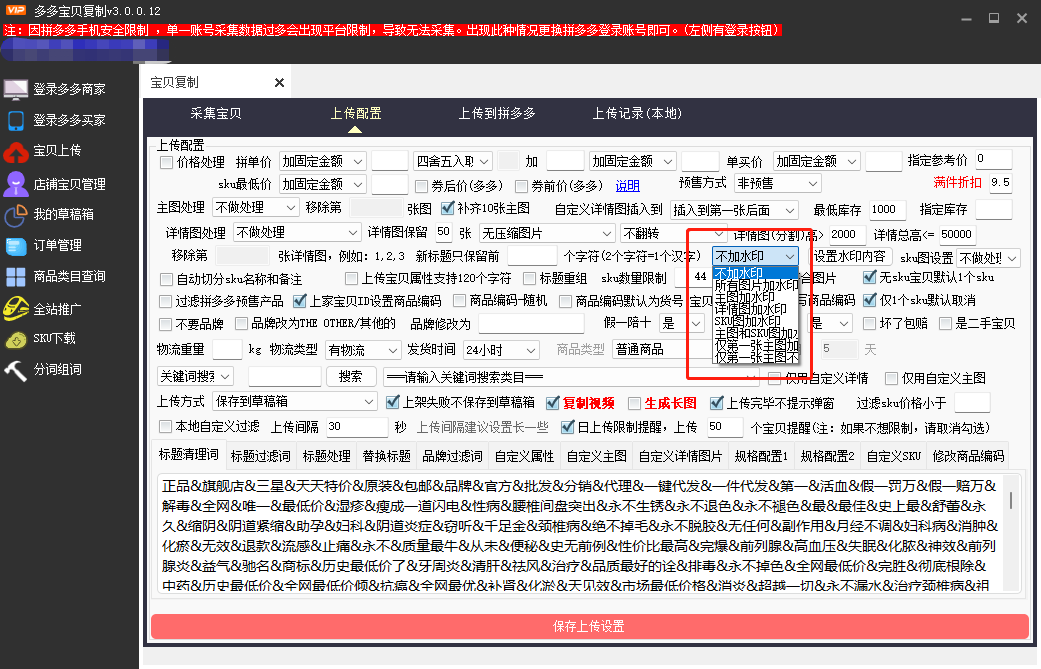Click the VIP logo in title bar
1041x669 pixels.
point(15,9)
